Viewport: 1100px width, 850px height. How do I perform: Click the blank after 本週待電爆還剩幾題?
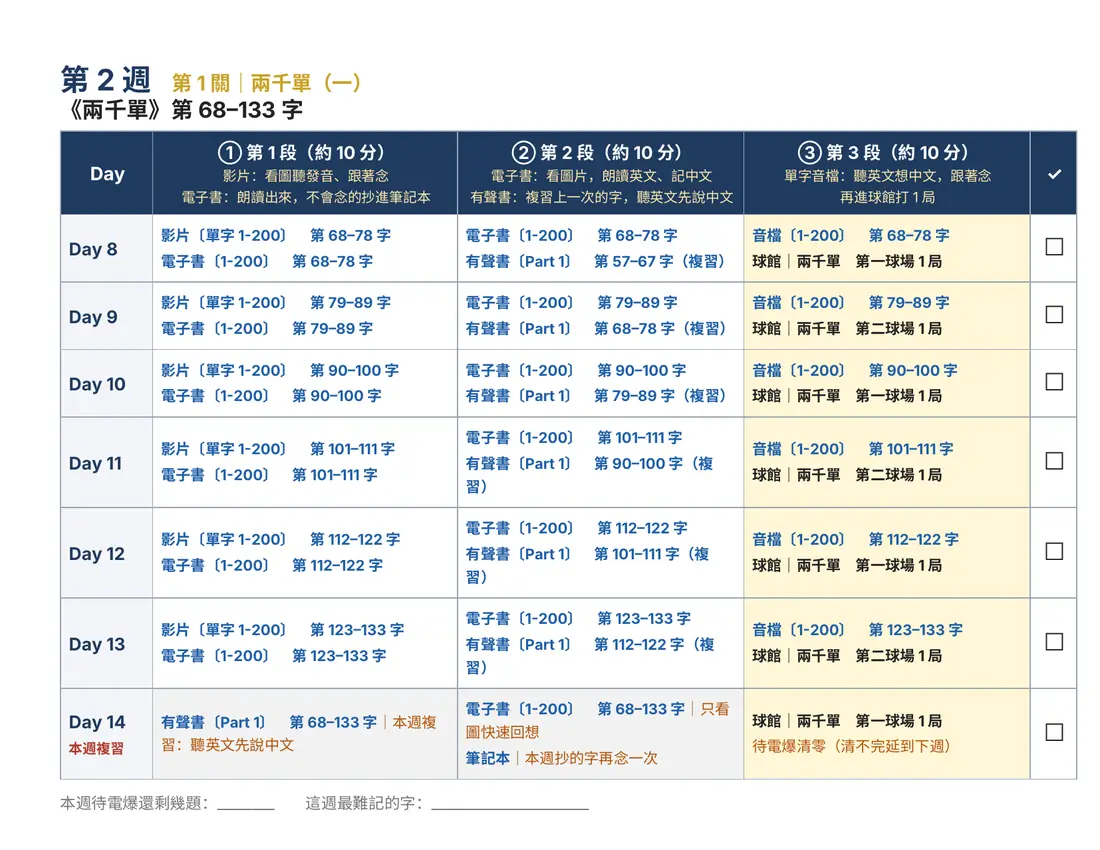click(246, 805)
